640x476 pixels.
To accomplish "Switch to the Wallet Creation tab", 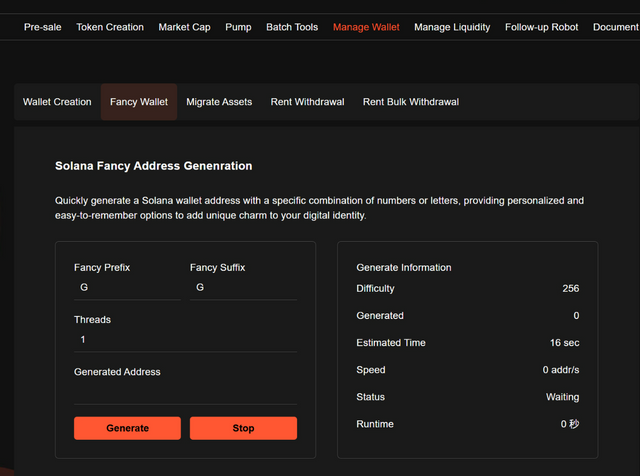I will coord(57,102).
